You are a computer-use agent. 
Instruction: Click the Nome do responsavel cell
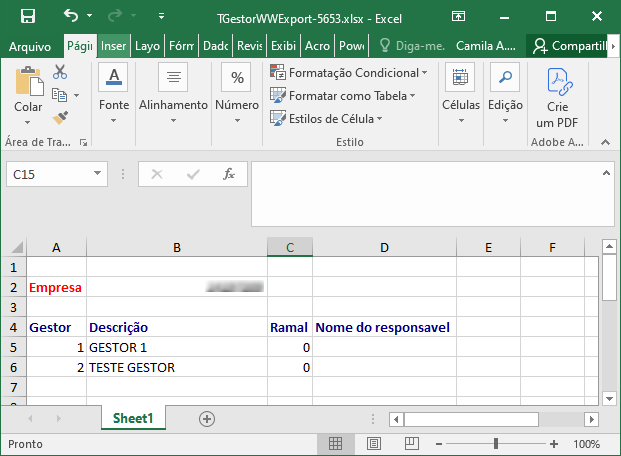(x=384, y=328)
